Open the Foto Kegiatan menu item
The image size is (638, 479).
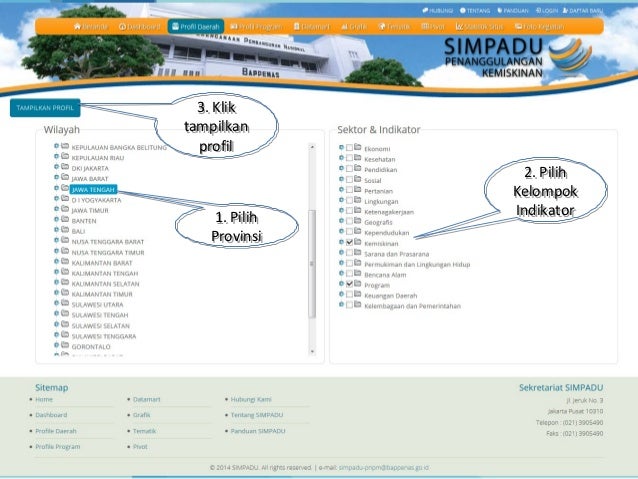[x=539, y=27]
